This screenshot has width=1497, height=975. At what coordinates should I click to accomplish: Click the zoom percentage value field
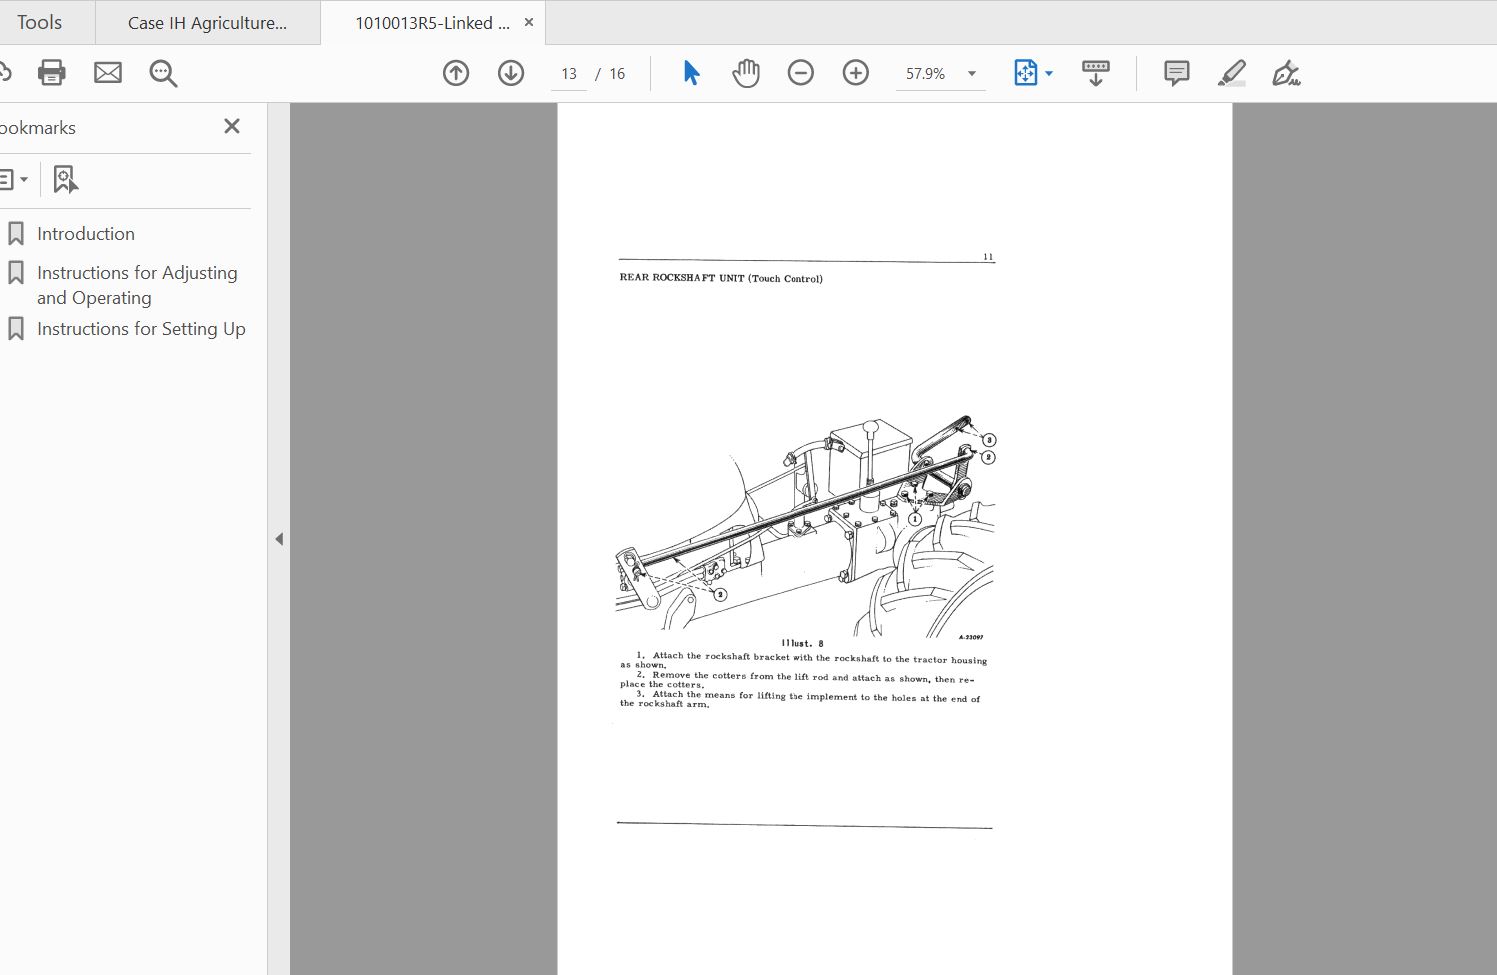[926, 74]
